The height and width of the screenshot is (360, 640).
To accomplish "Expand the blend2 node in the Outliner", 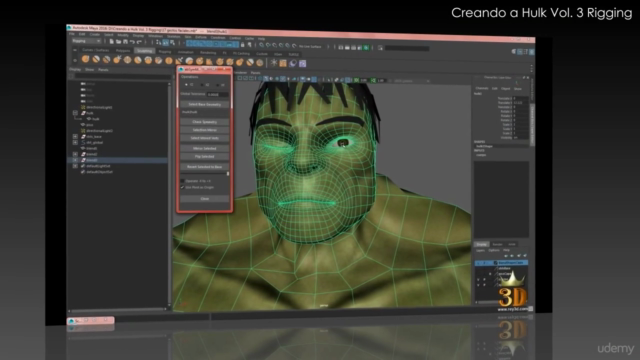I will click(x=75, y=154).
